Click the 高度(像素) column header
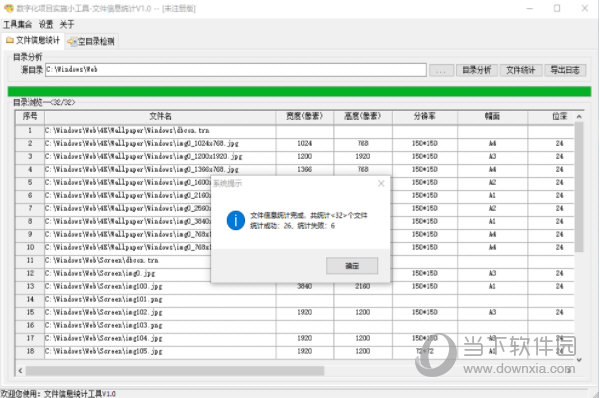 pyautogui.click(x=363, y=116)
